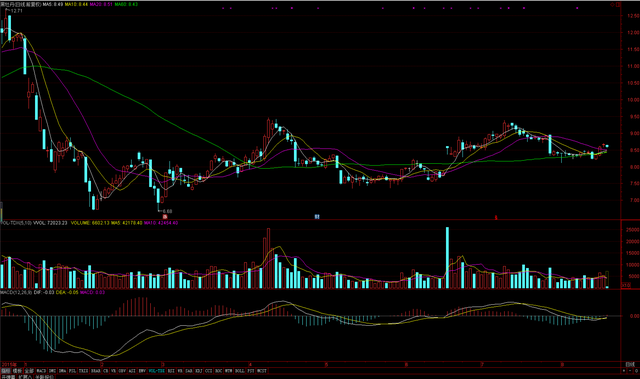
Task: Select the PSY indicator tab
Action: (250, 371)
